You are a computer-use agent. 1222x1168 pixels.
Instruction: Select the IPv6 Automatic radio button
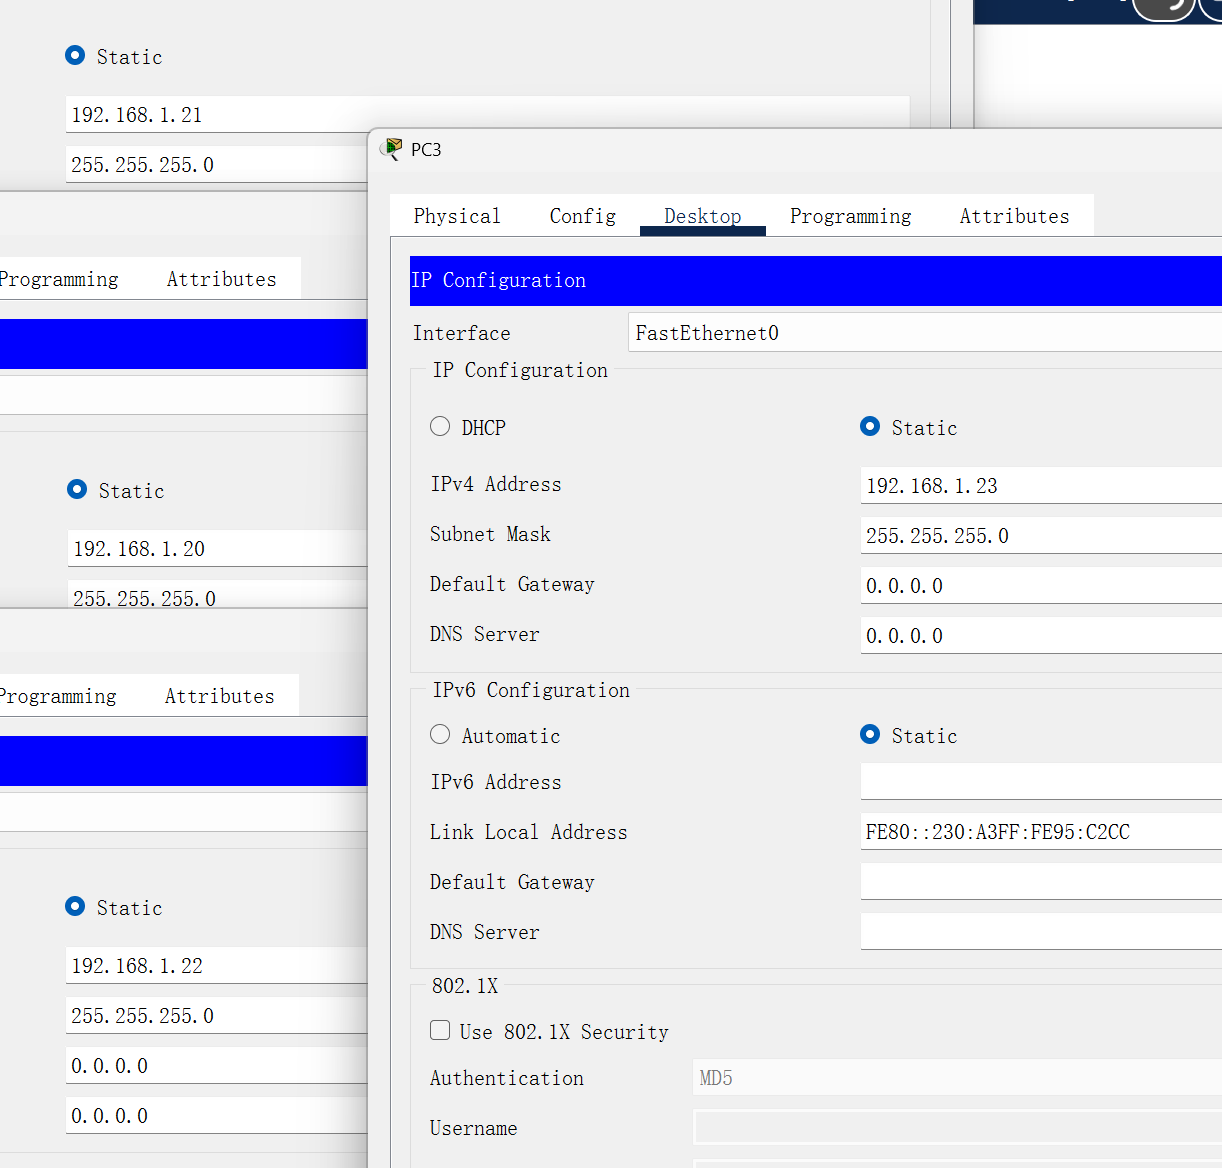point(440,735)
